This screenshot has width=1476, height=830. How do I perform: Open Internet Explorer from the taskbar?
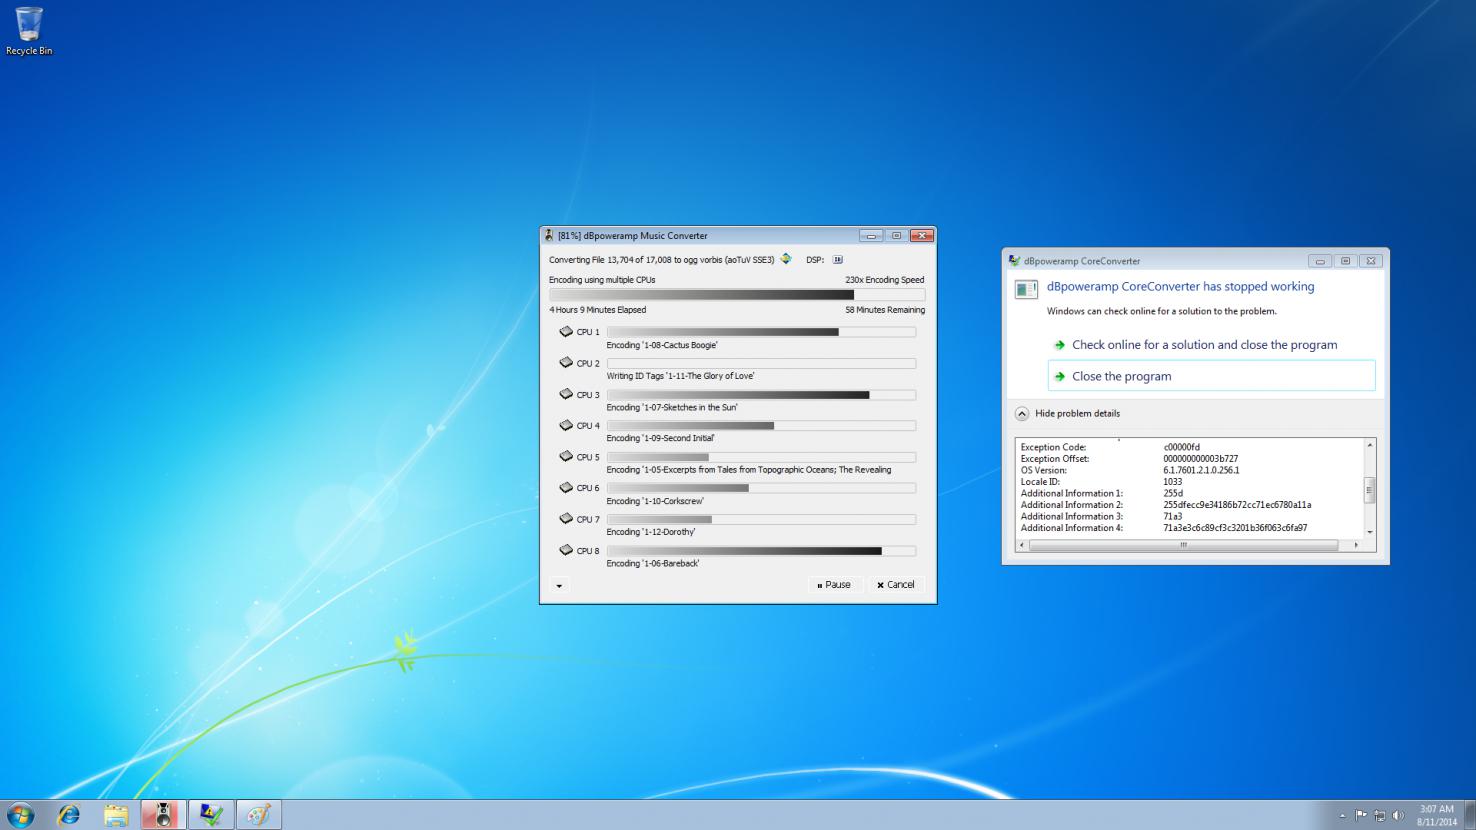click(x=69, y=815)
